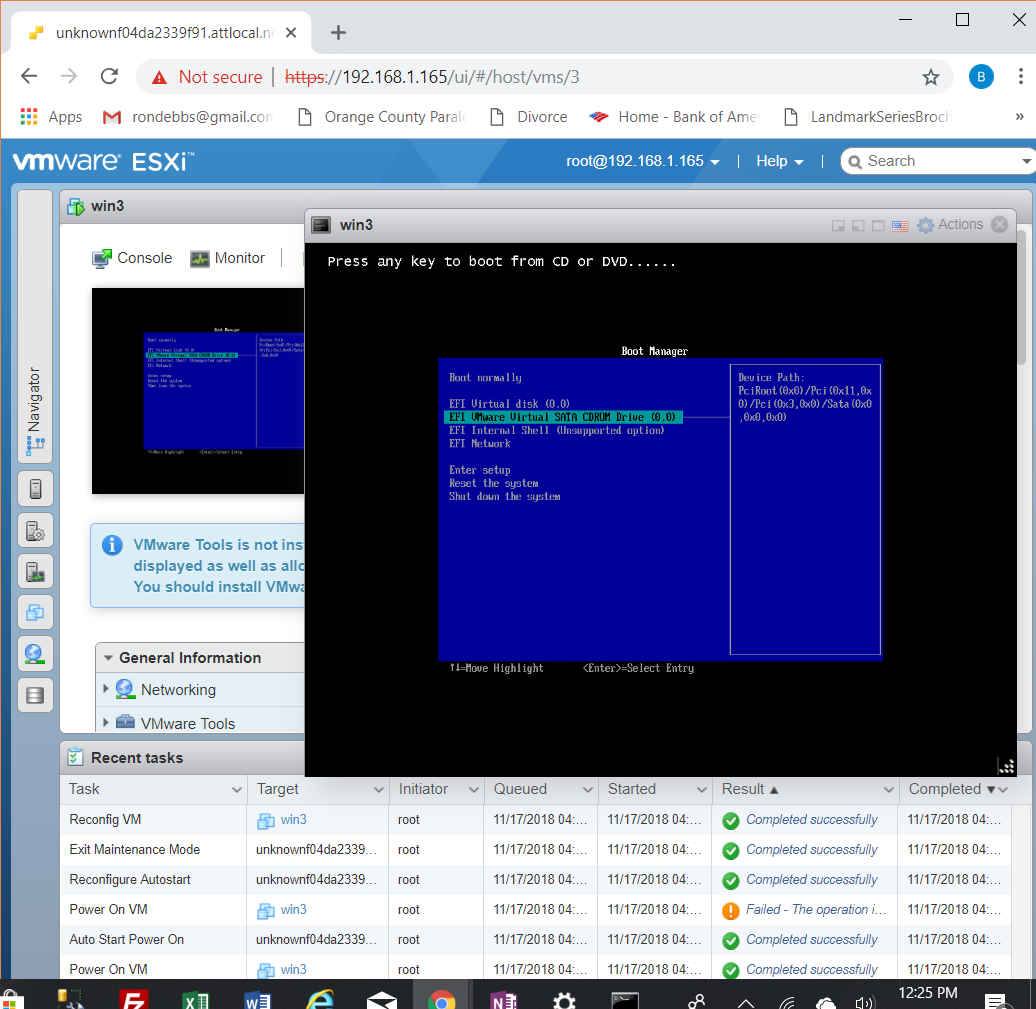
Task: Select the Host icon in the navigator
Action: (36, 489)
